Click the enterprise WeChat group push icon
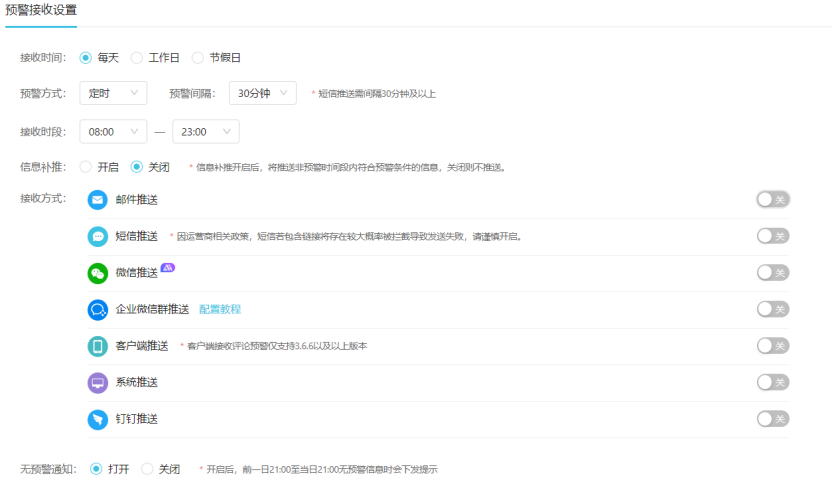 pos(97,309)
